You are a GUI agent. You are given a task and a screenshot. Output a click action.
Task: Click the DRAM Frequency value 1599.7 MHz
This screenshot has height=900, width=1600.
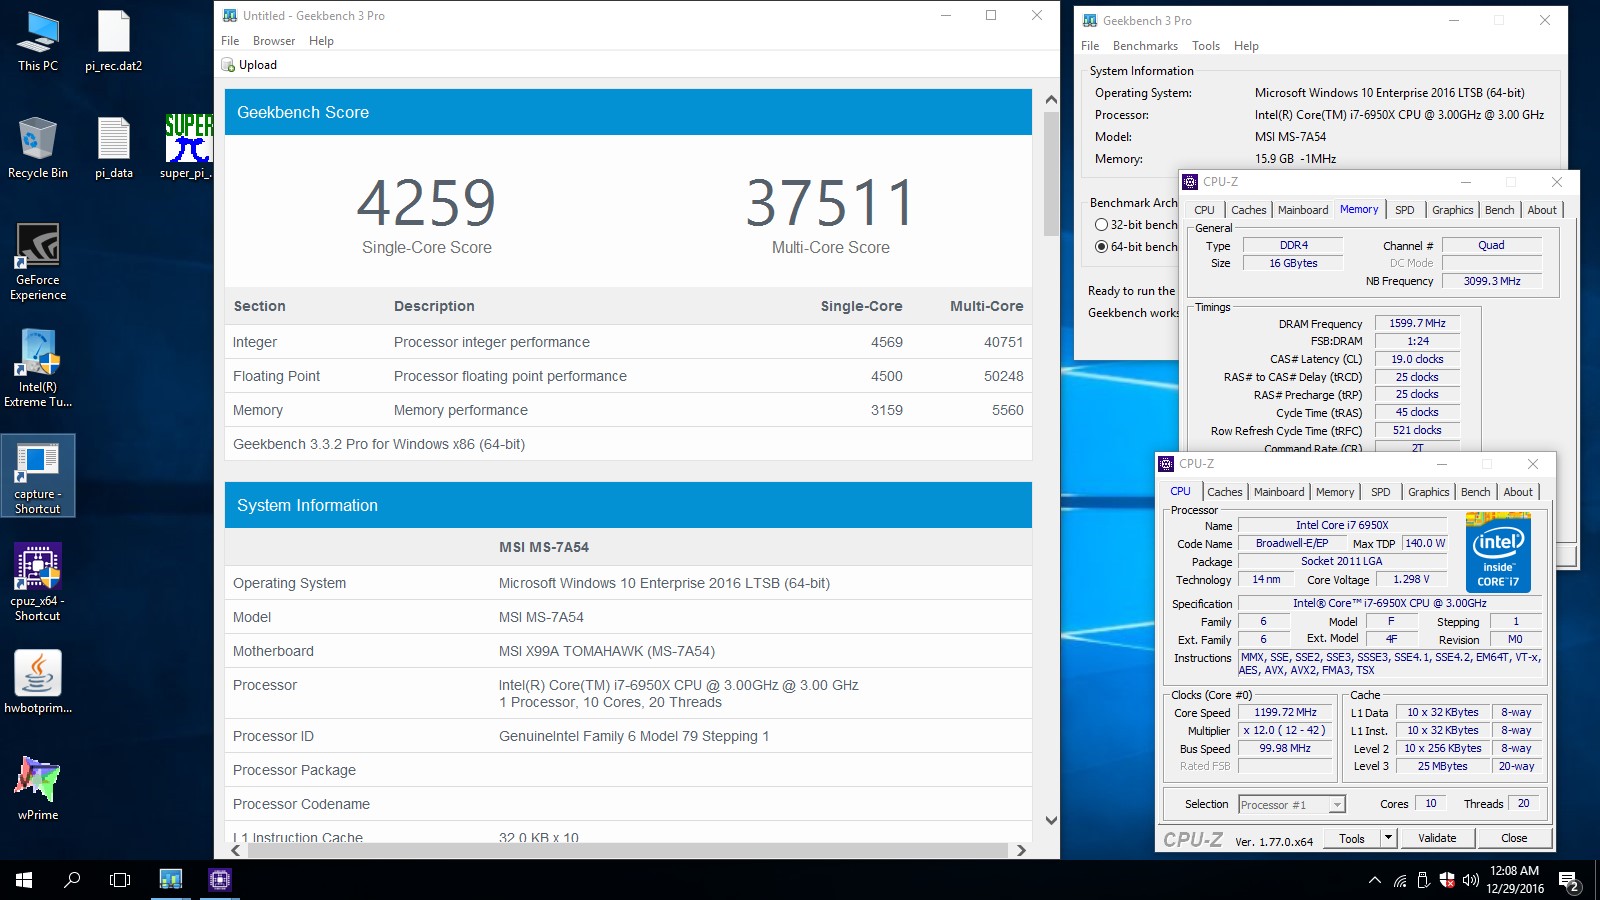[x=1417, y=323]
